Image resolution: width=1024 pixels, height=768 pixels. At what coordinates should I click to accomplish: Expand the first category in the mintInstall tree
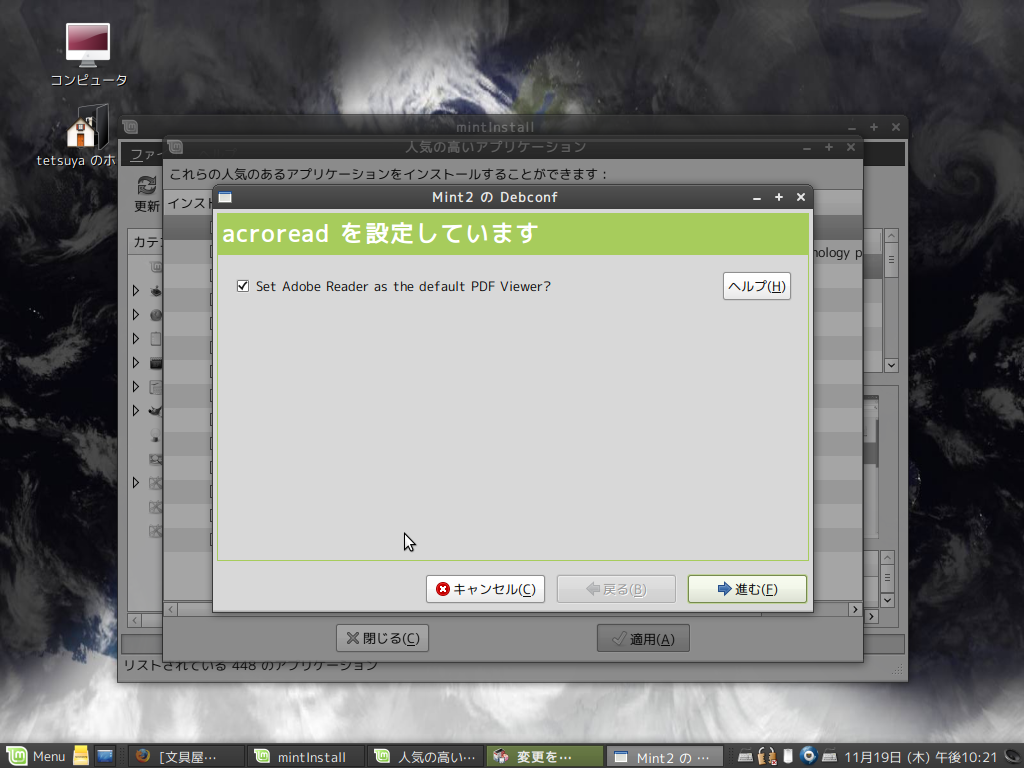tap(136, 291)
